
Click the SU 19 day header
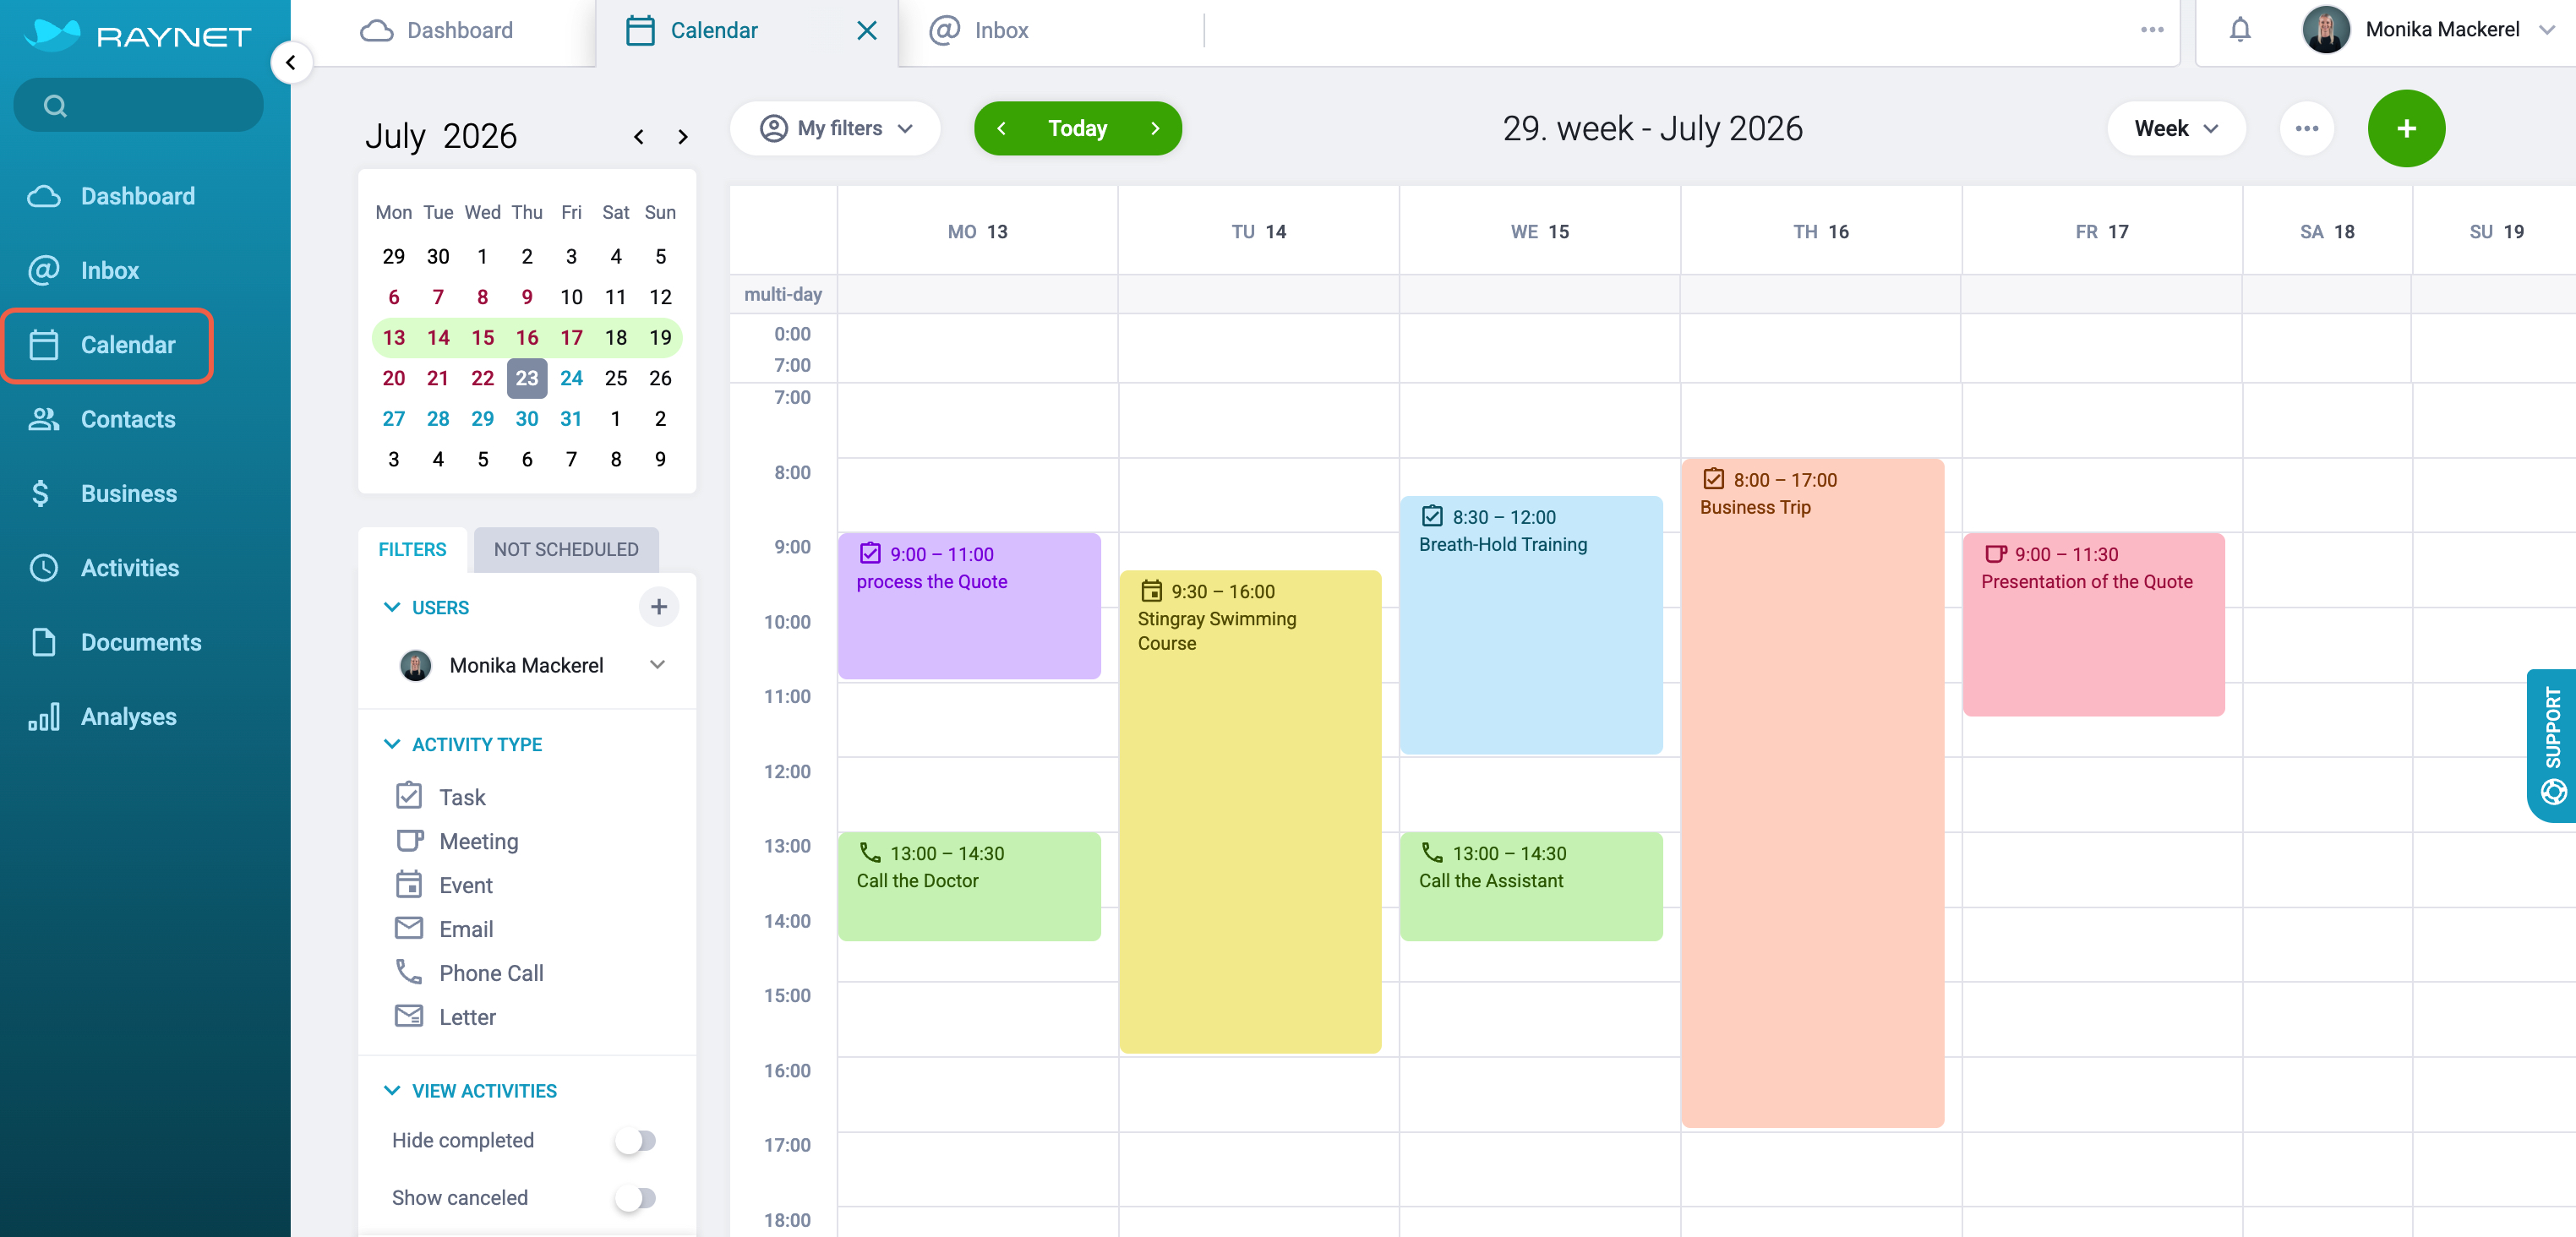[x=2495, y=232]
